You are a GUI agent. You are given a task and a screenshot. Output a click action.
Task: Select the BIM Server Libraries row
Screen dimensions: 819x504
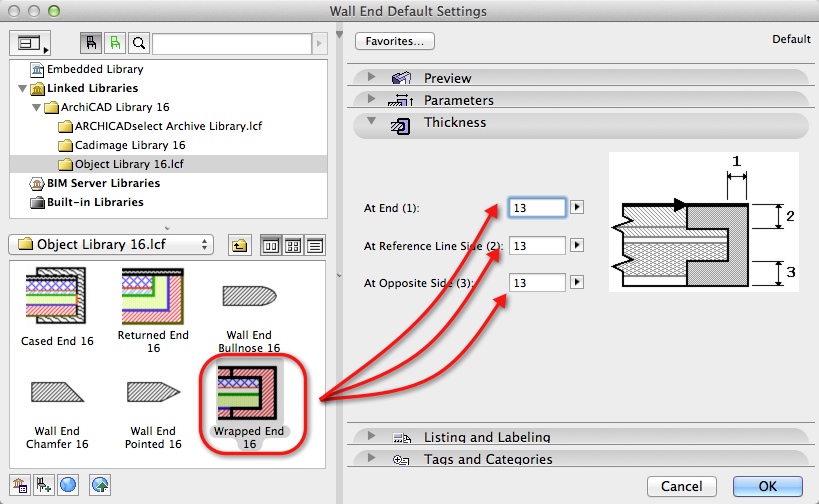[168, 183]
